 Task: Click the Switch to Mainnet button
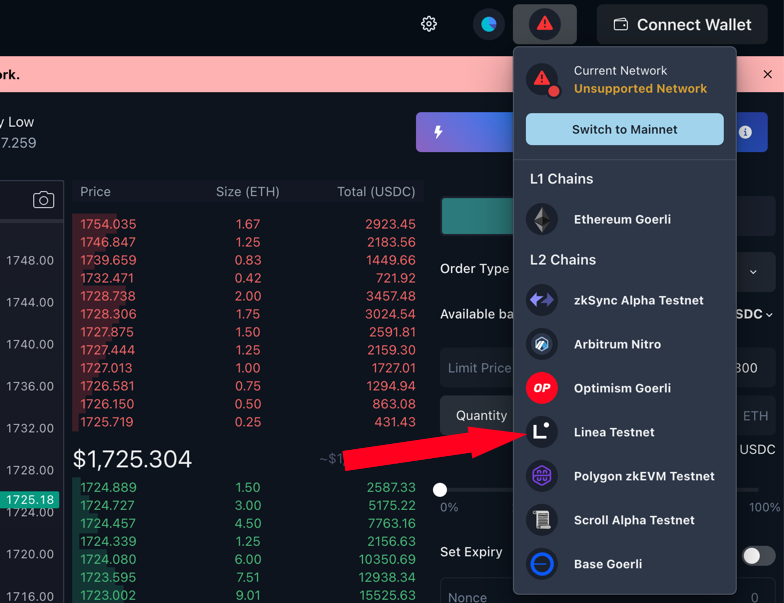[624, 130]
